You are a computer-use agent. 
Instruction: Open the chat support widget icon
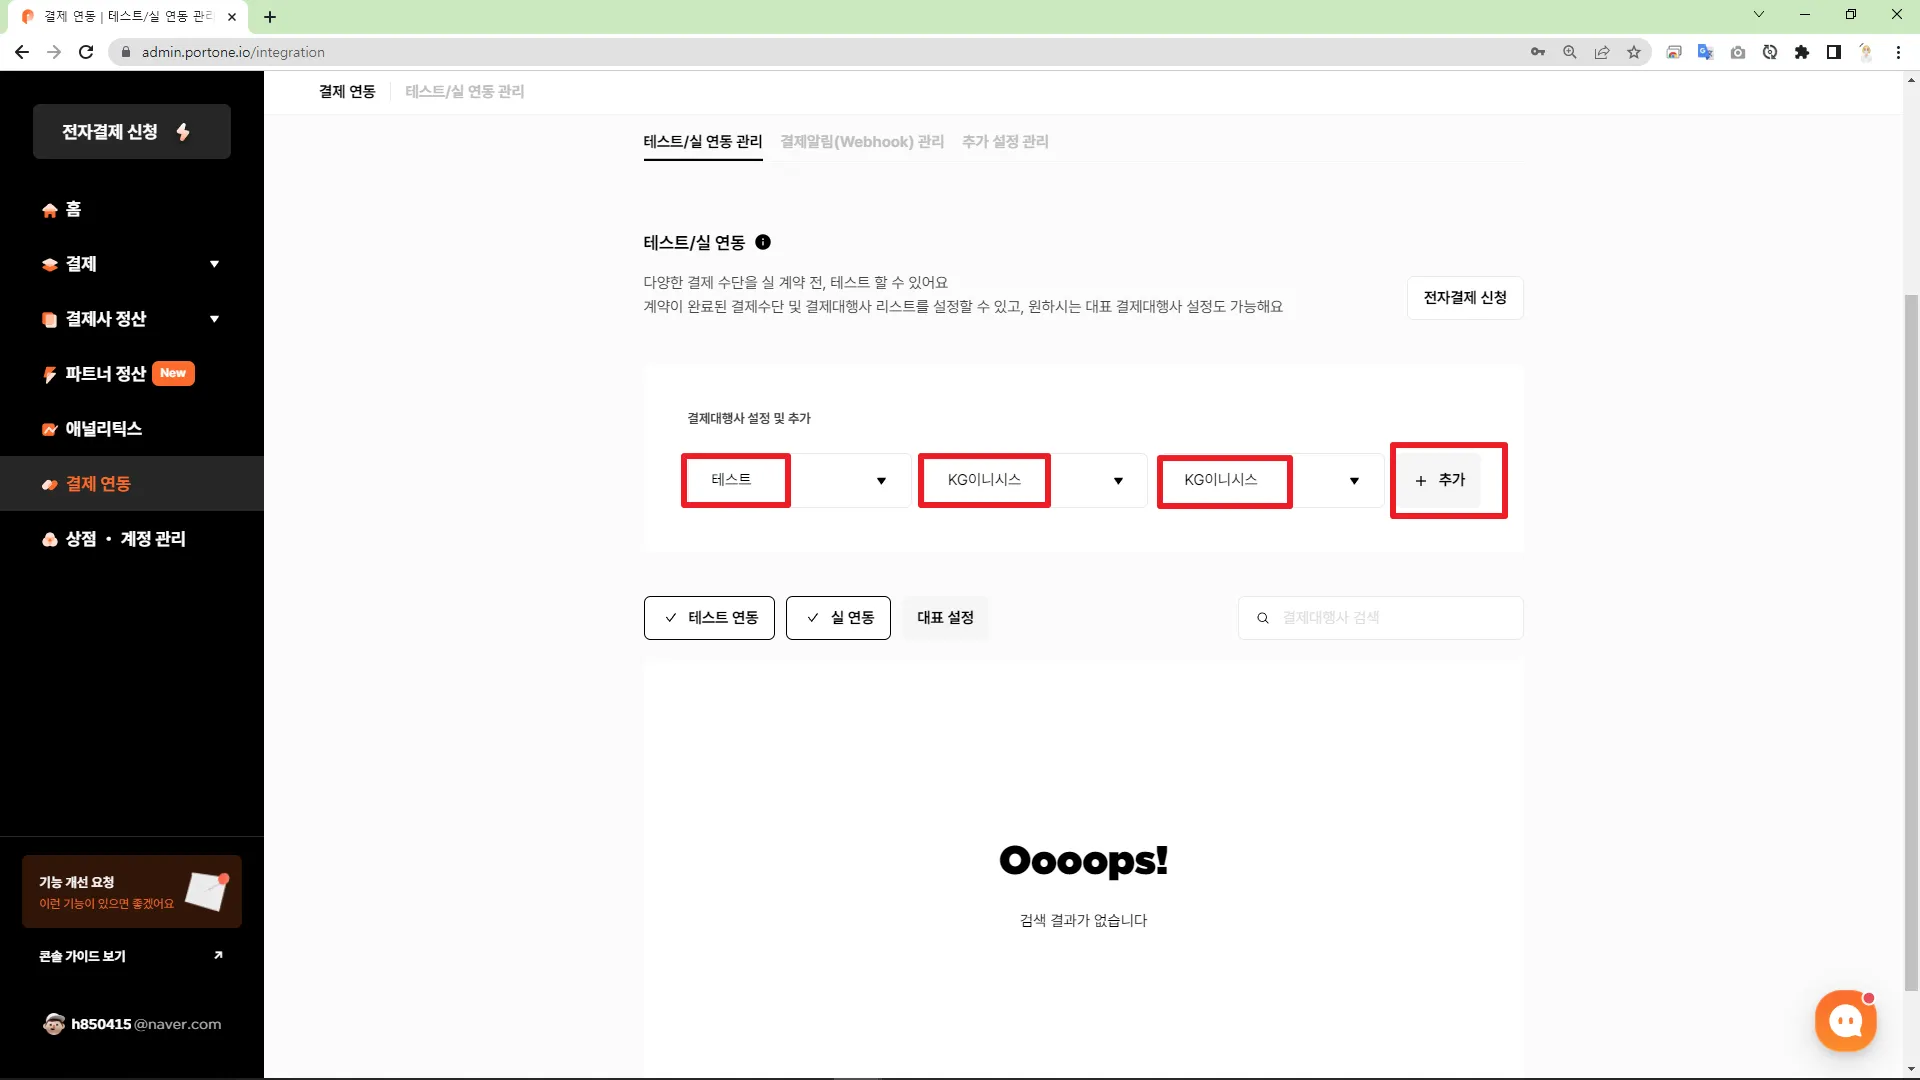click(x=1845, y=1020)
